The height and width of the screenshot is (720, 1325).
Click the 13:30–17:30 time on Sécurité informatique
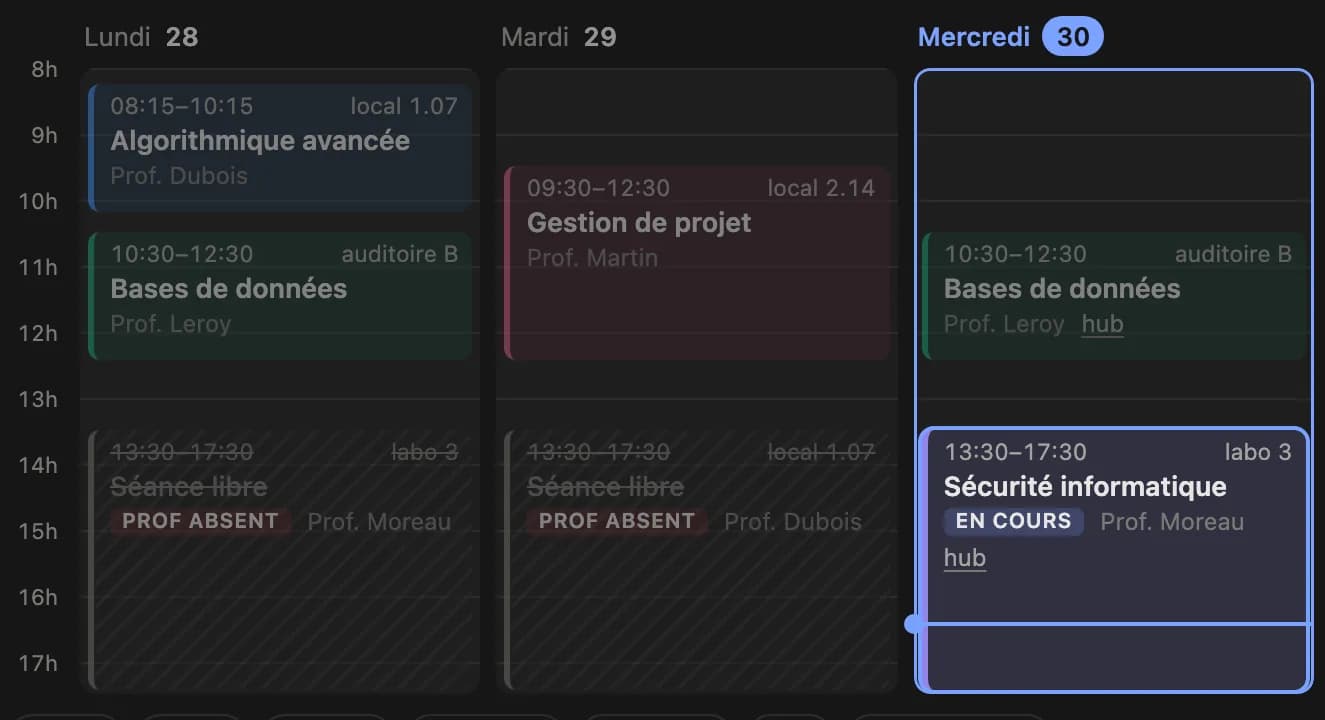(x=1015, y=452)
